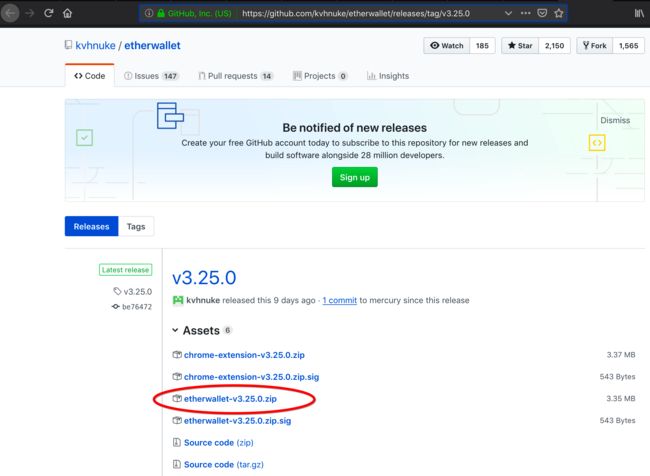This screenshot has height=476, width=650.
Task: Switch to the Issues tab
Action: (151, 76)
